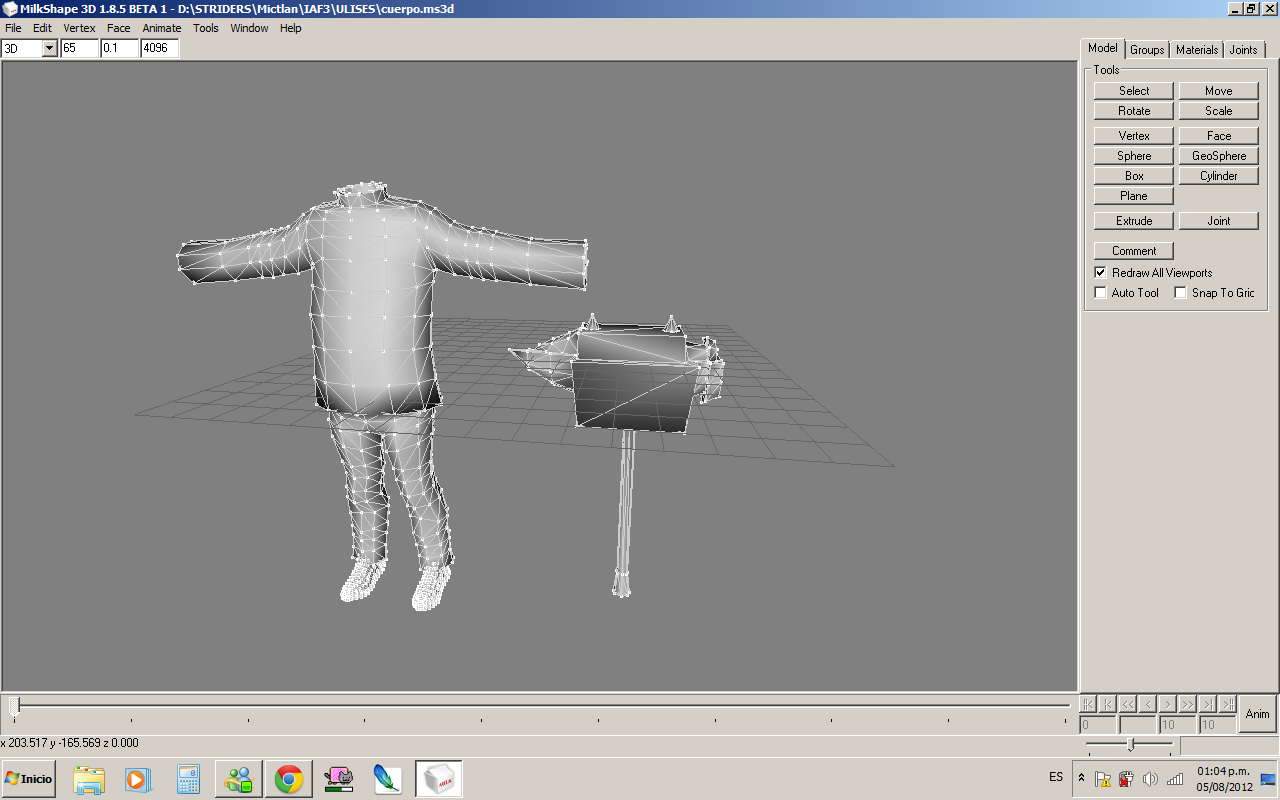The height and width of the screenshot is (800, 1280).
Task: Click the Comment button
Action: pos(1134,251)
